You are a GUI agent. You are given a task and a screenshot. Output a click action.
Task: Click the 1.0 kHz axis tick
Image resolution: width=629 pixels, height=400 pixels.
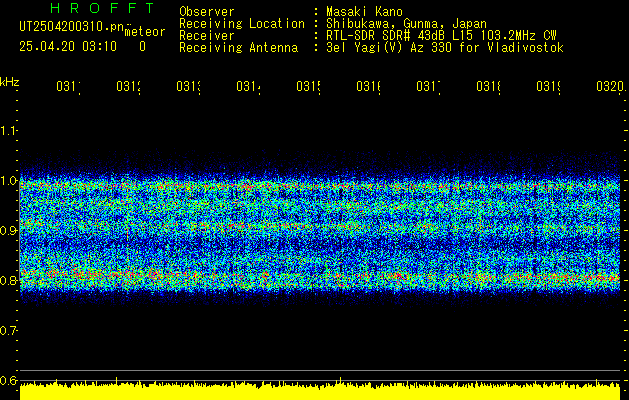point(8,181)
